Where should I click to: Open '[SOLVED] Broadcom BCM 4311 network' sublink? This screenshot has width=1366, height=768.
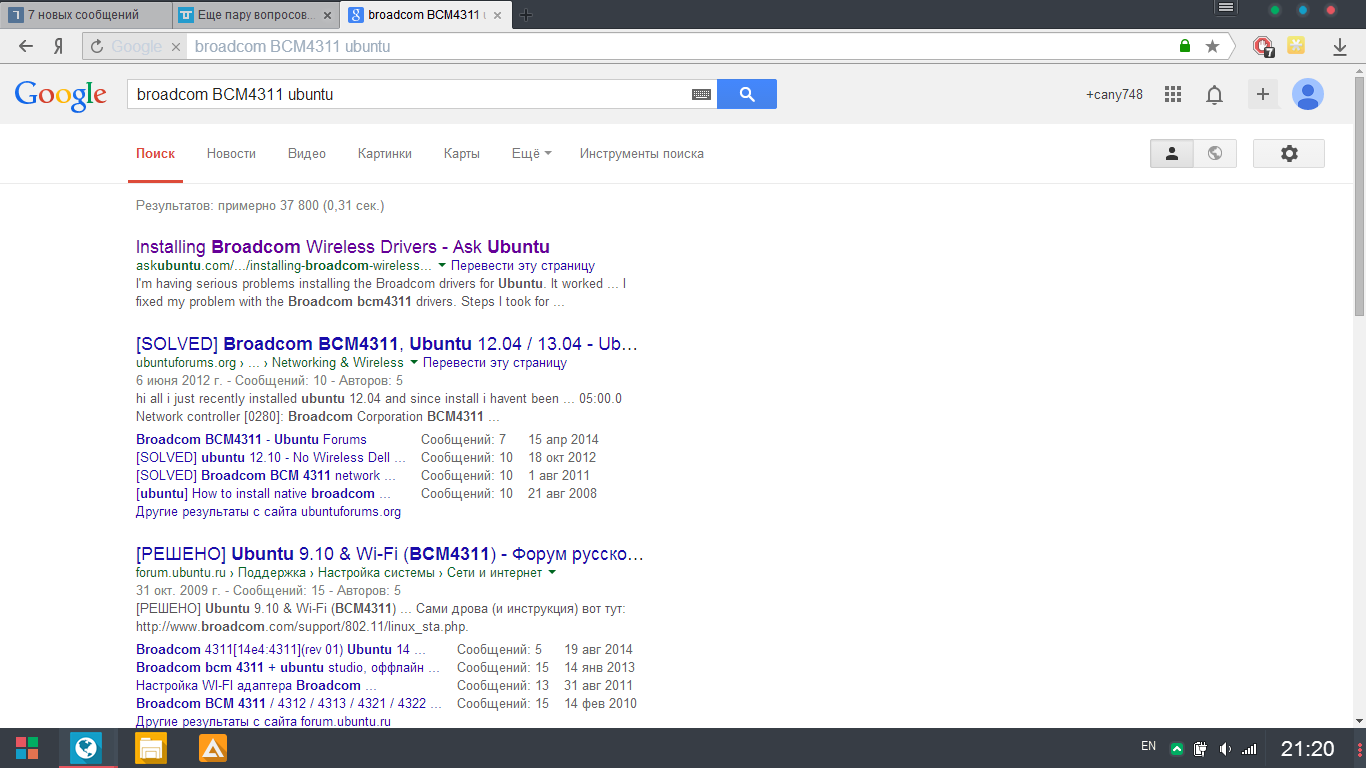266,476
